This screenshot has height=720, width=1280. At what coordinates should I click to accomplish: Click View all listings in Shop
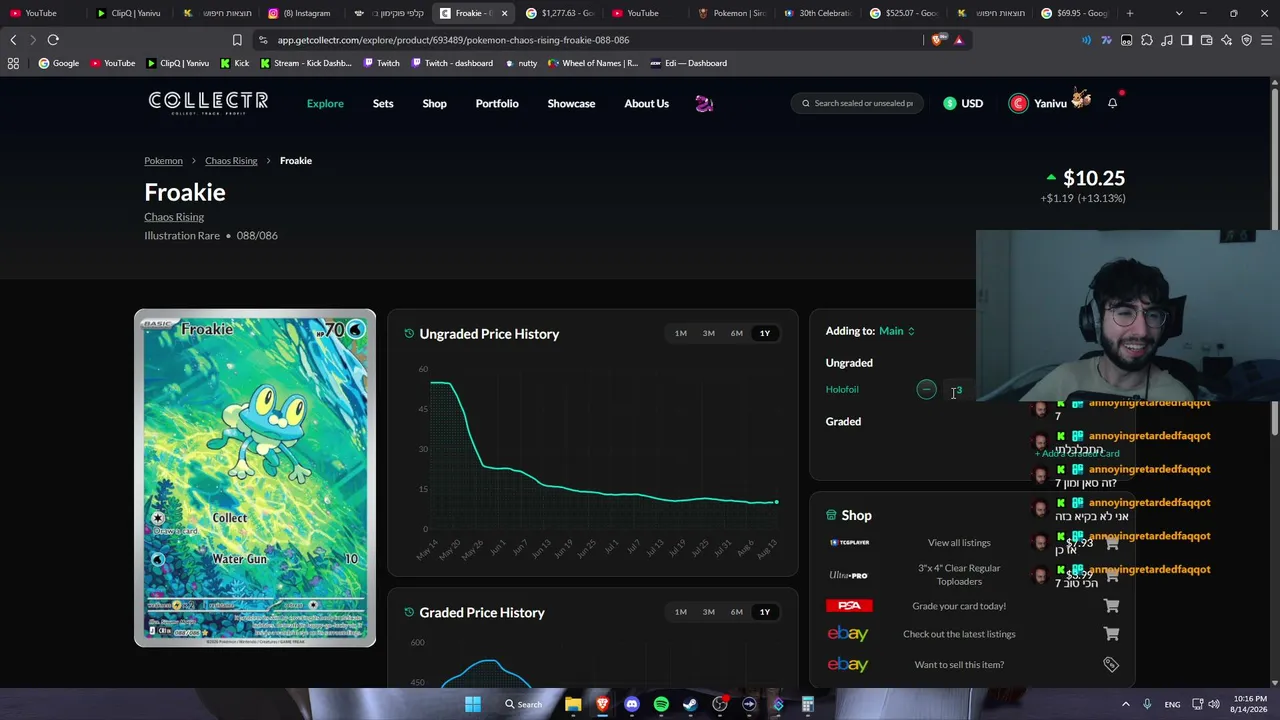[959, 543]
